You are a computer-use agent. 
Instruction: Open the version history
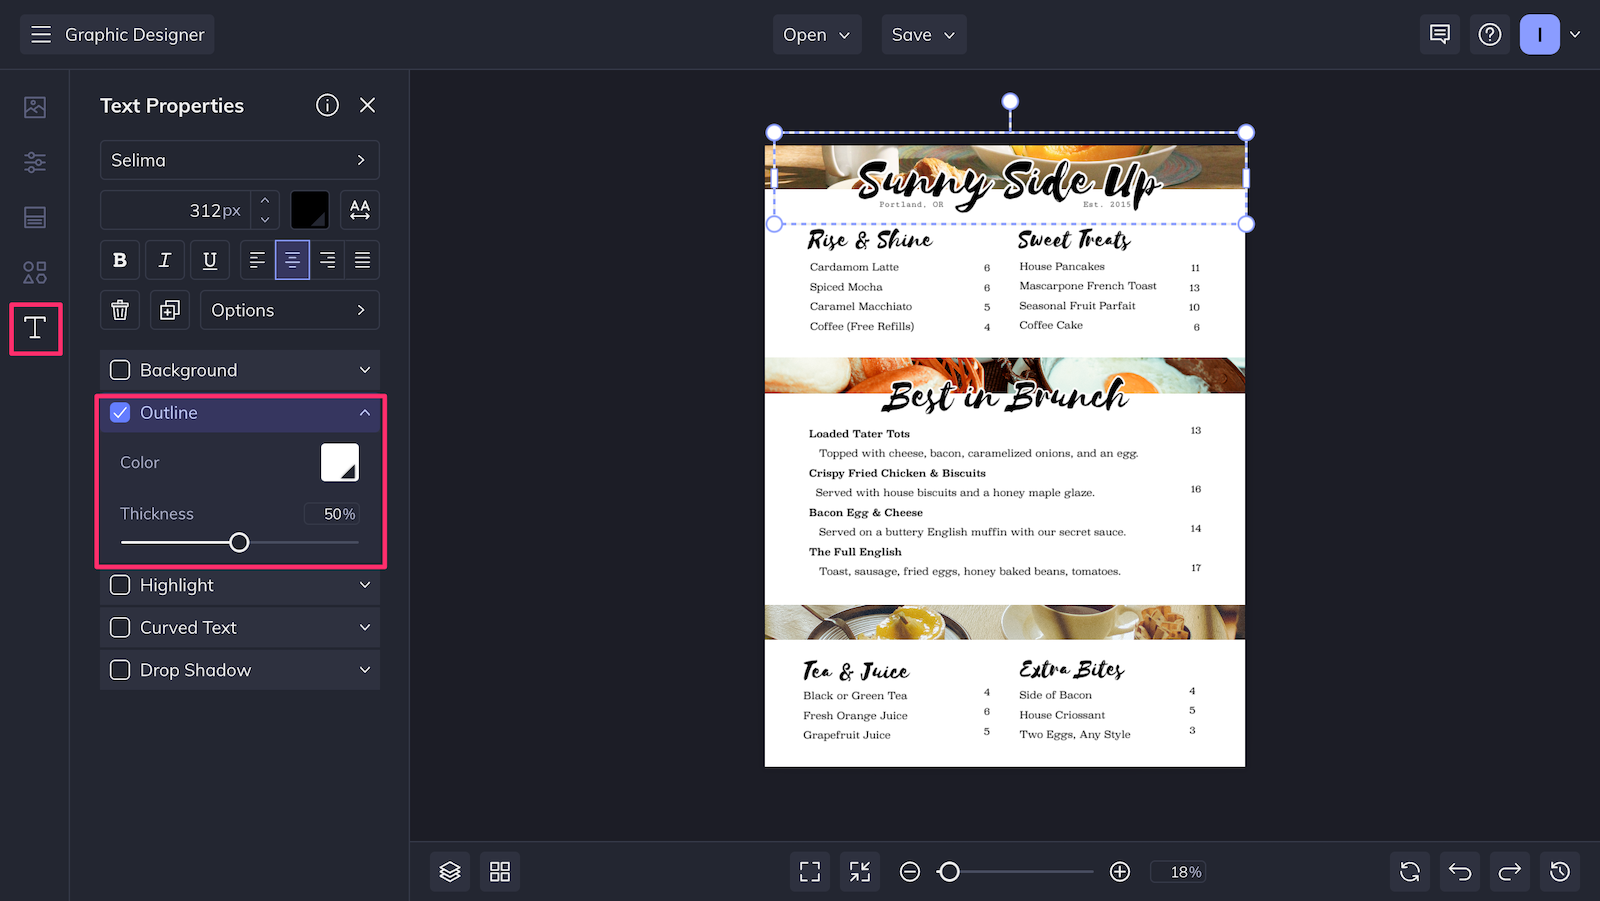click(x=1559, y=871)
